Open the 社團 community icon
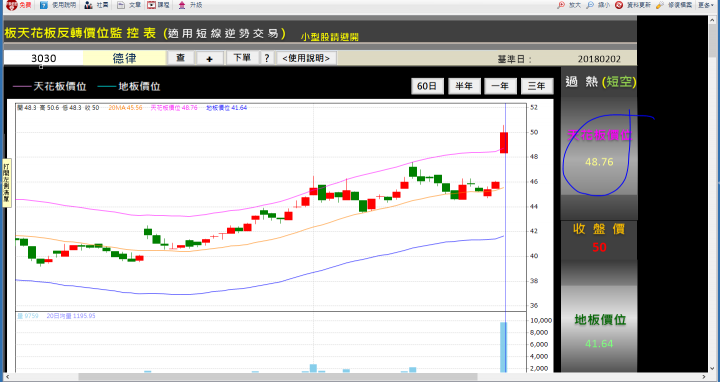The image size is (720, 382). point(88,5)
